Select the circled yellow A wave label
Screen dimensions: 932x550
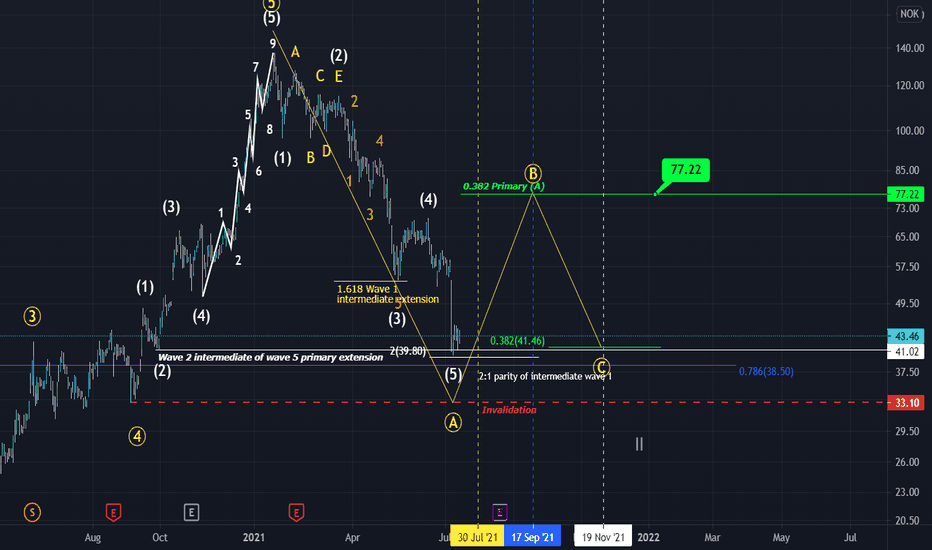coord(453,423)
